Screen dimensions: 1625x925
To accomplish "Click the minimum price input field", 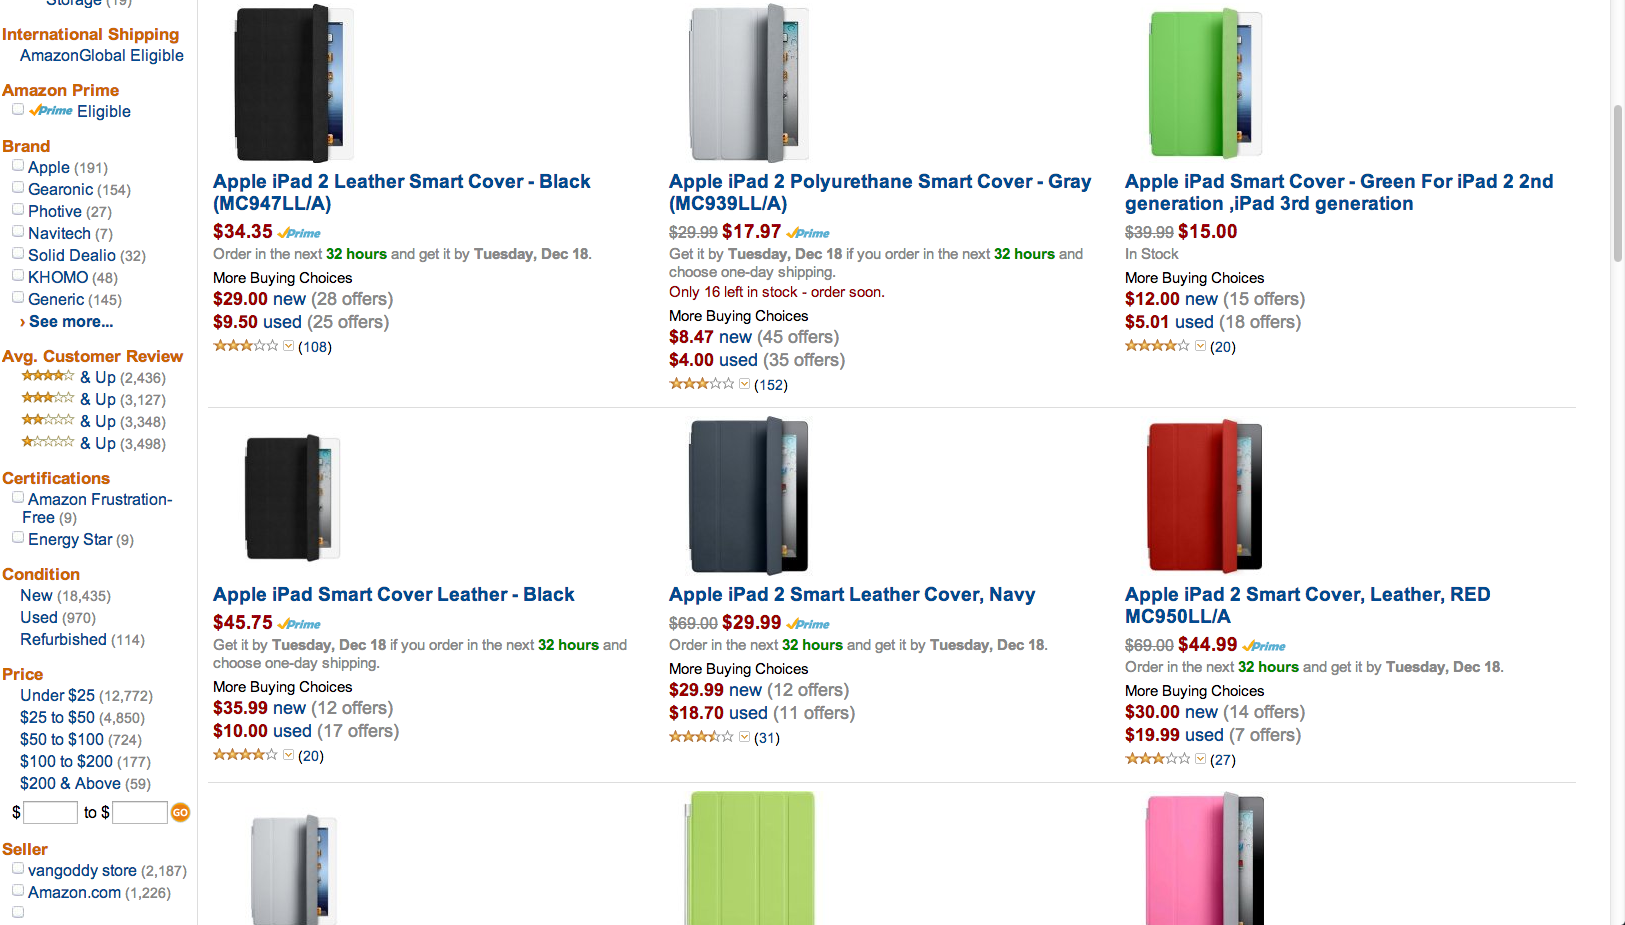I will pyautogui.click(x=51, y=813).
